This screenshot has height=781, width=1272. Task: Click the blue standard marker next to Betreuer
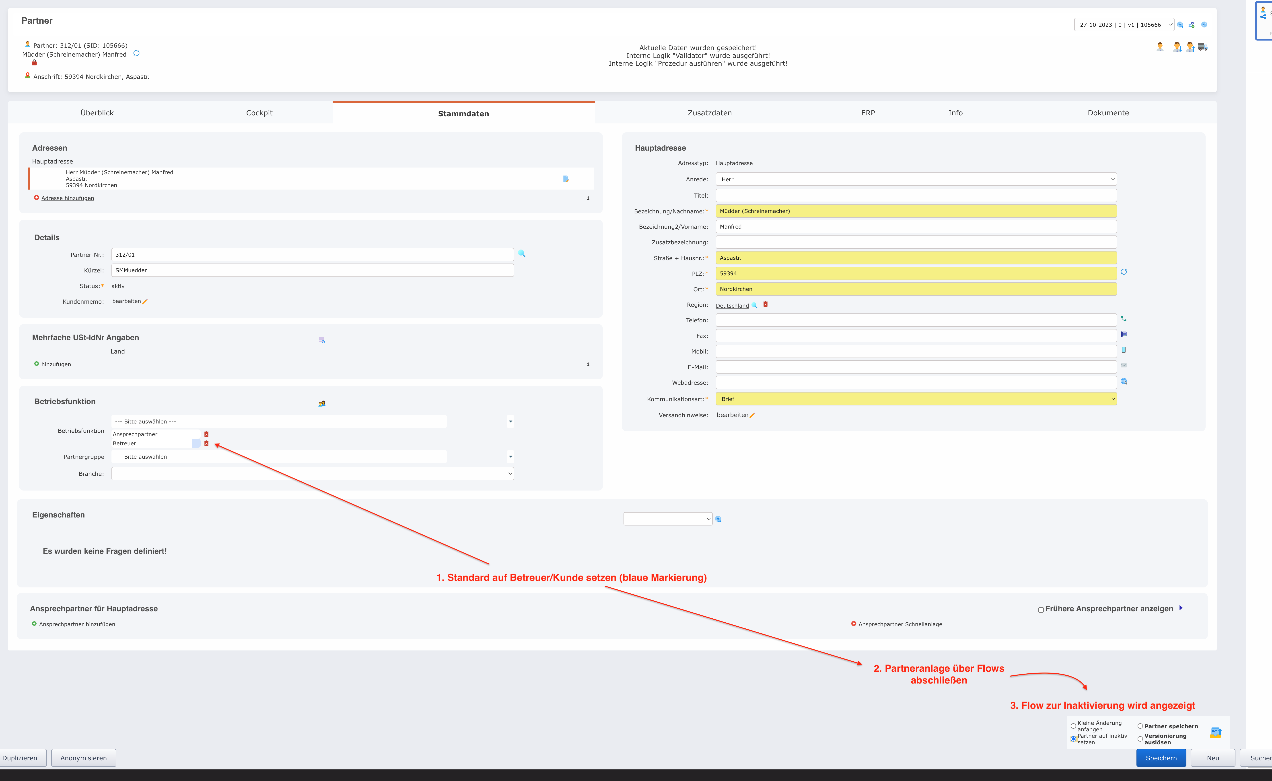196,443
